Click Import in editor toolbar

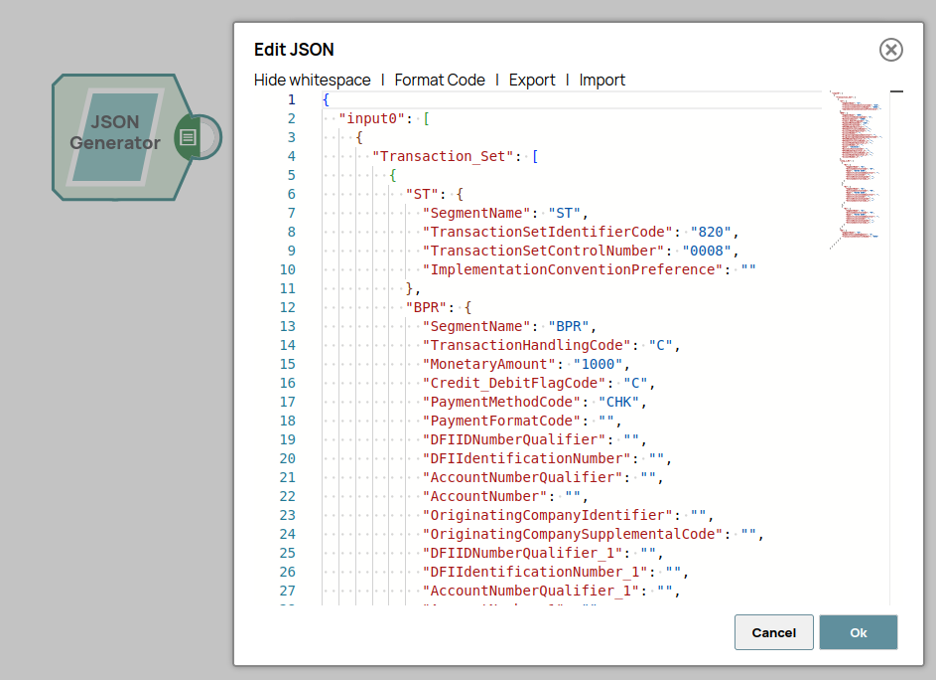tap(602, 80)
